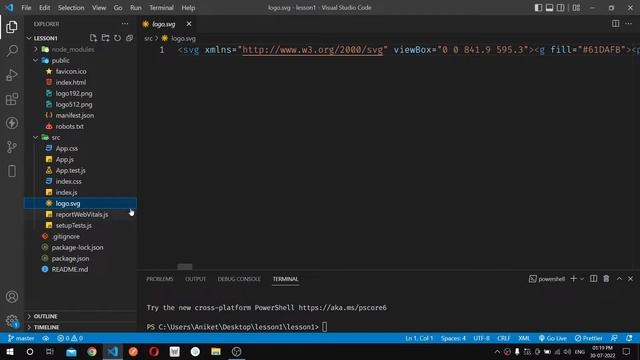
Task: Collapse the LESSON1 root folder
Action: point(29,38)
